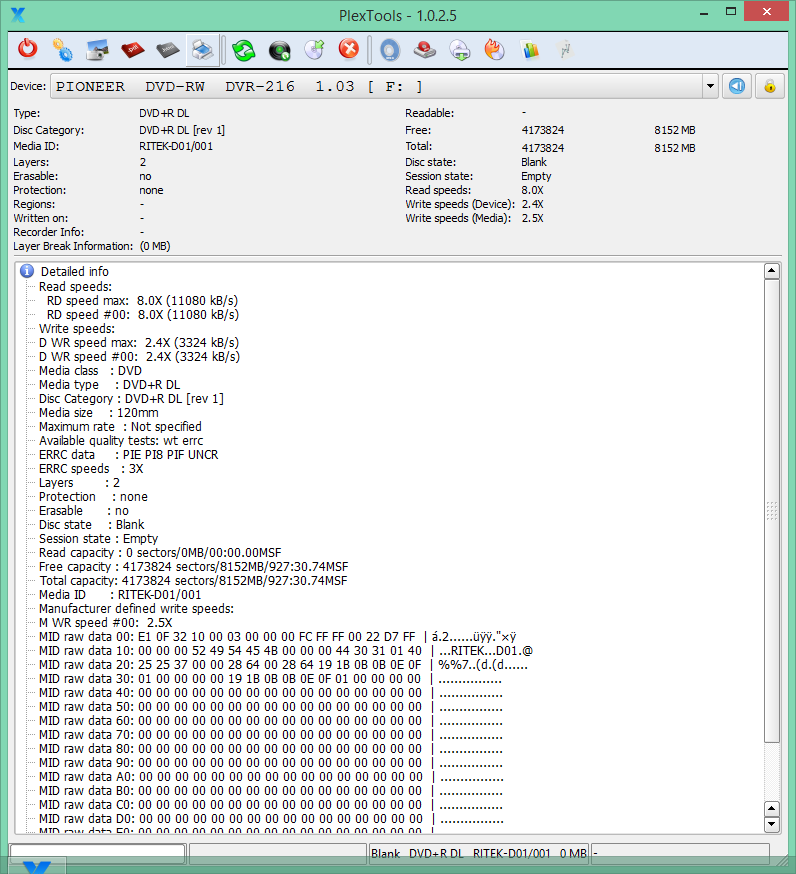The width and height of the screenshot is (796, 874).
Task: Export report with the PDF icon
Action: 133,50
